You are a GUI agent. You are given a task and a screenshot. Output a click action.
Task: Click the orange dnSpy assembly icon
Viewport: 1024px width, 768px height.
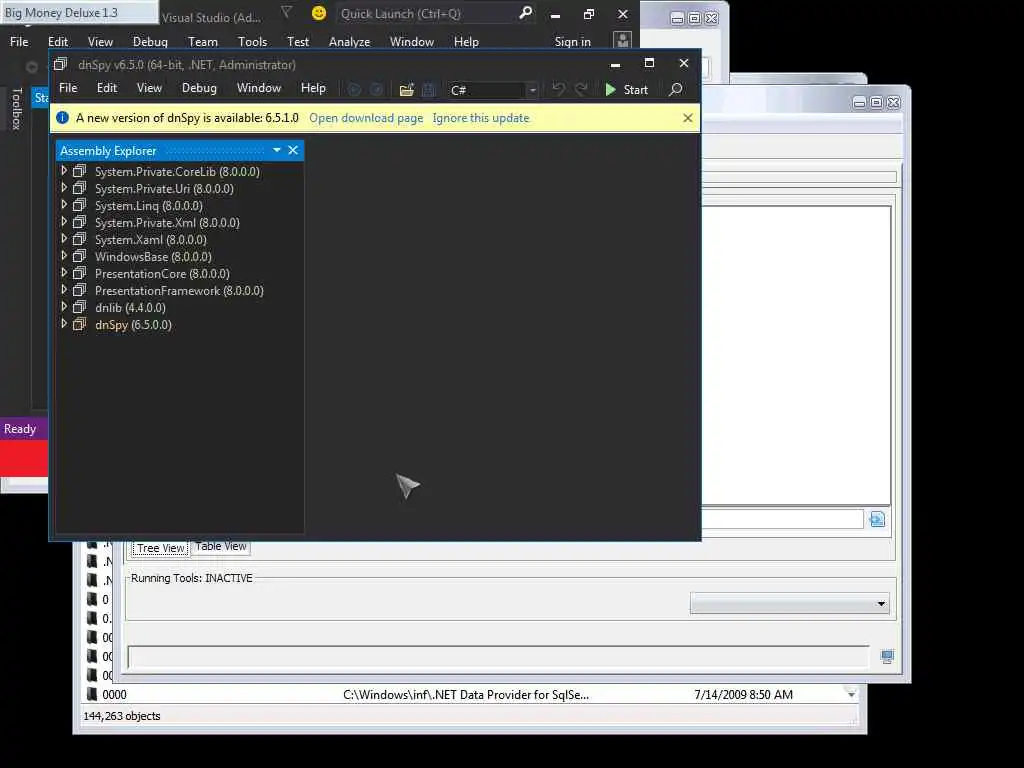(80, 324)
